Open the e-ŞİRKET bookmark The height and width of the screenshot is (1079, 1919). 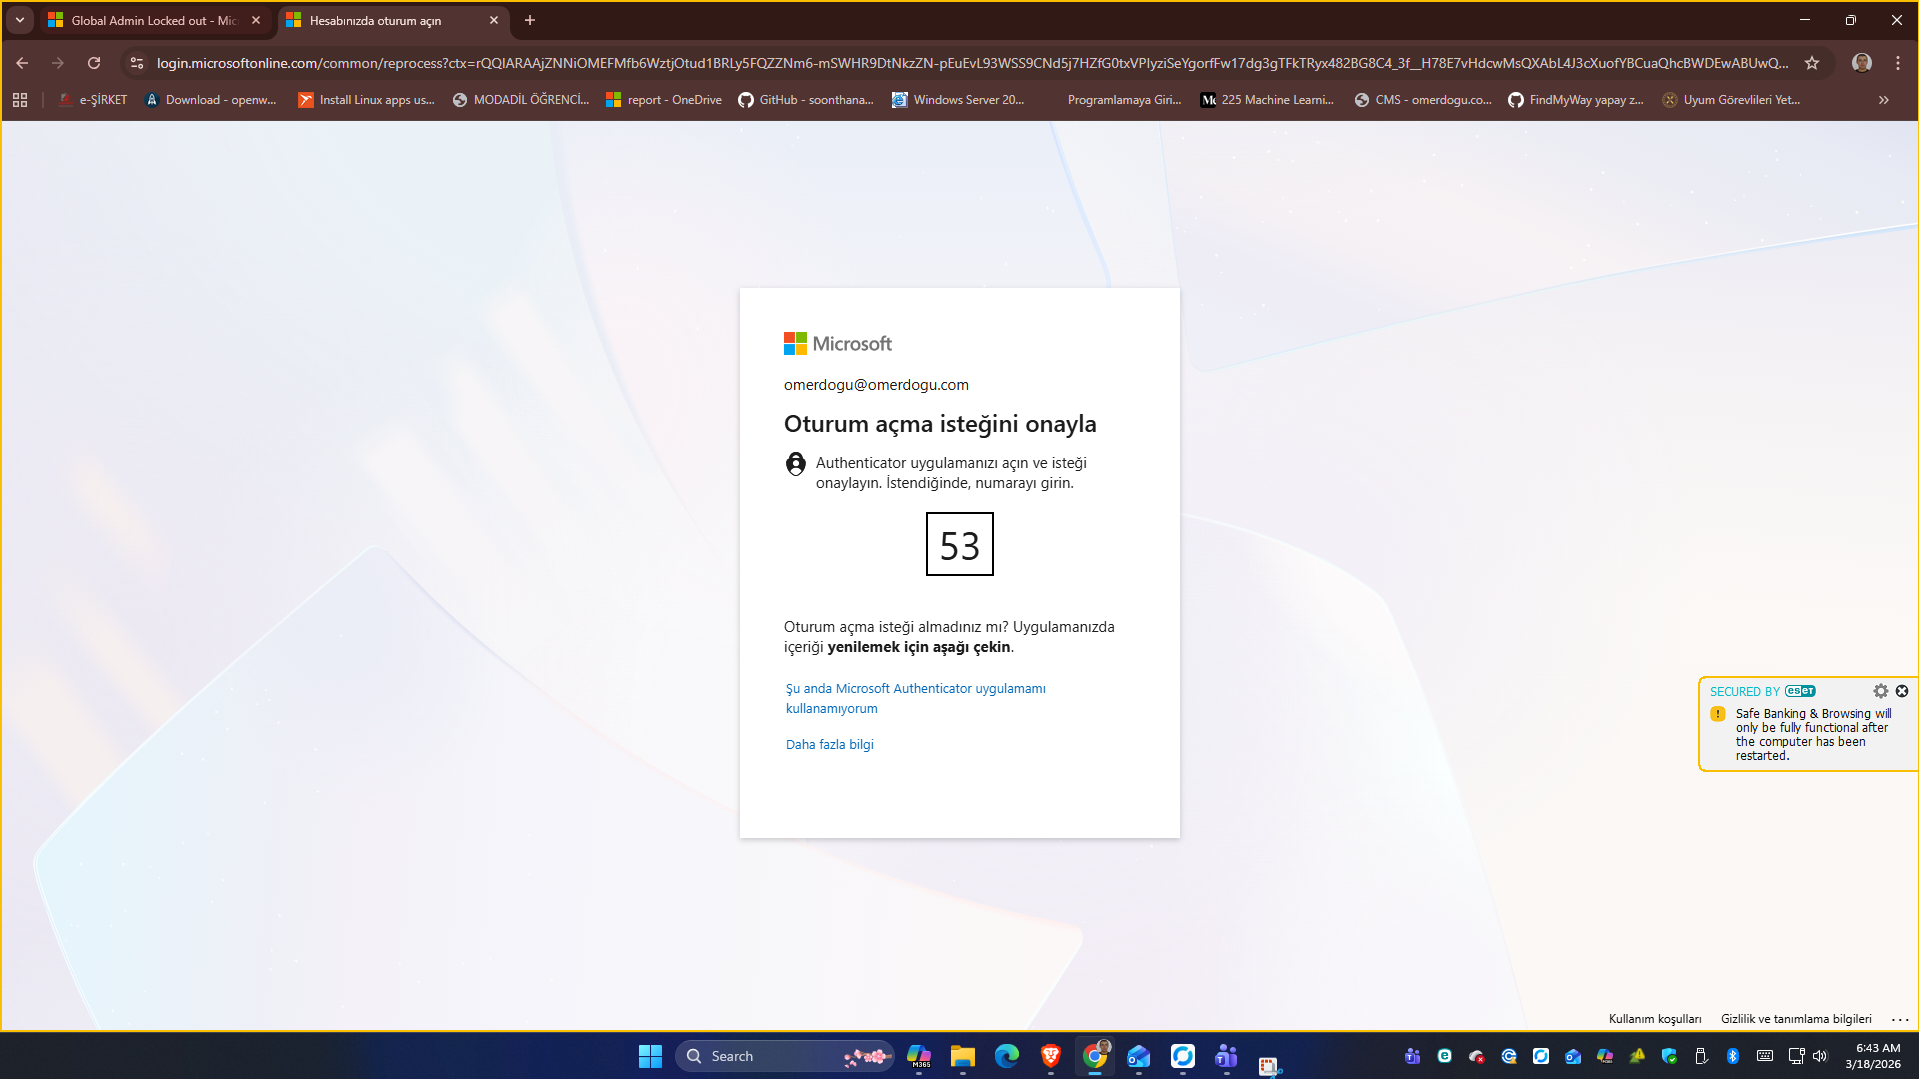point(93,100)
